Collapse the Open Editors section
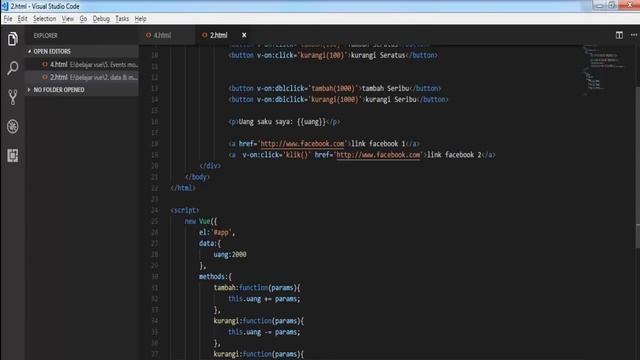 [82, 51]
